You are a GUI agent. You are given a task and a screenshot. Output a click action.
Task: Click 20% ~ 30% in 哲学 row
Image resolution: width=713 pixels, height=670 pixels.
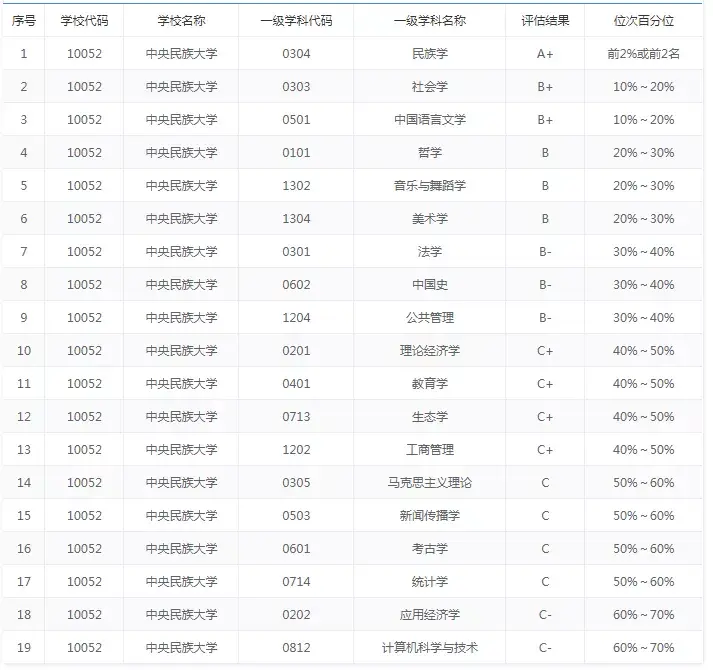(x=644, y=152)
